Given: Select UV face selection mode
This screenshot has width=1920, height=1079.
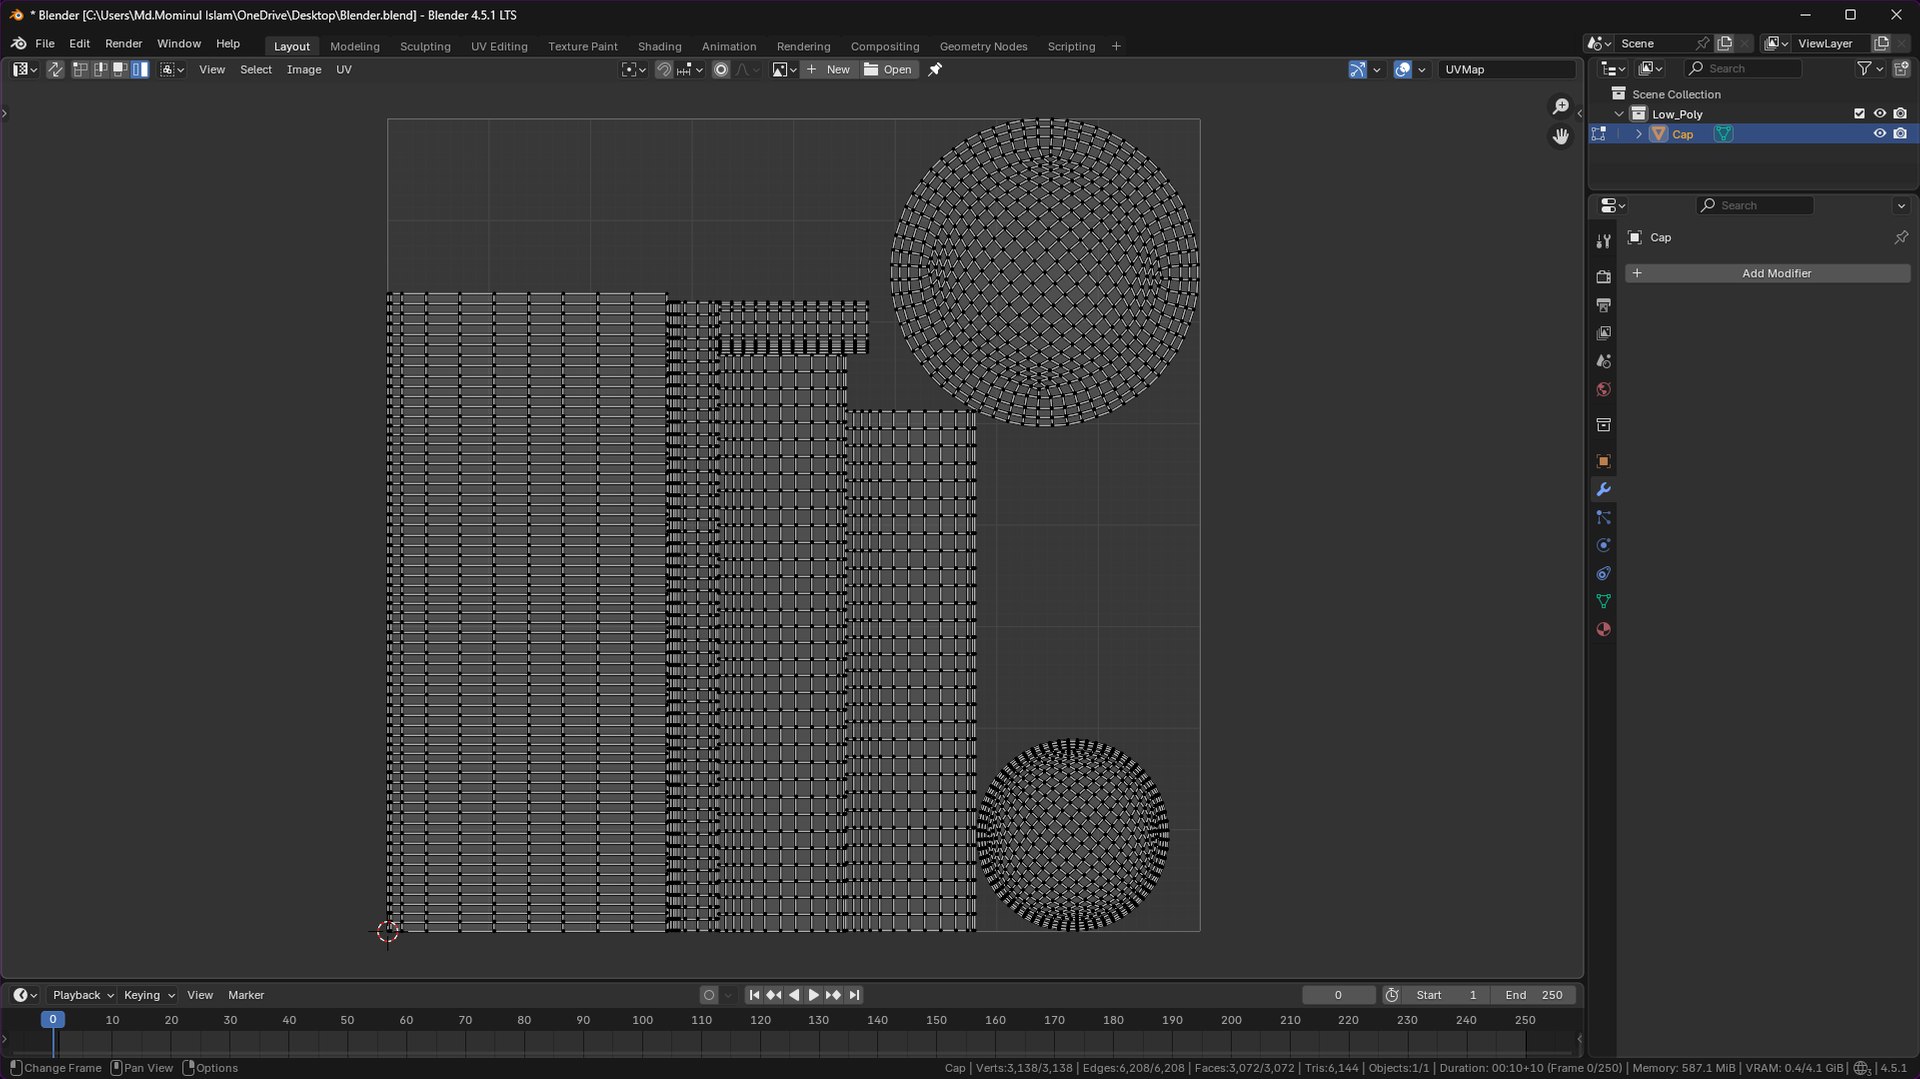Looking at the screenshot, I should [x=120, y=70].
